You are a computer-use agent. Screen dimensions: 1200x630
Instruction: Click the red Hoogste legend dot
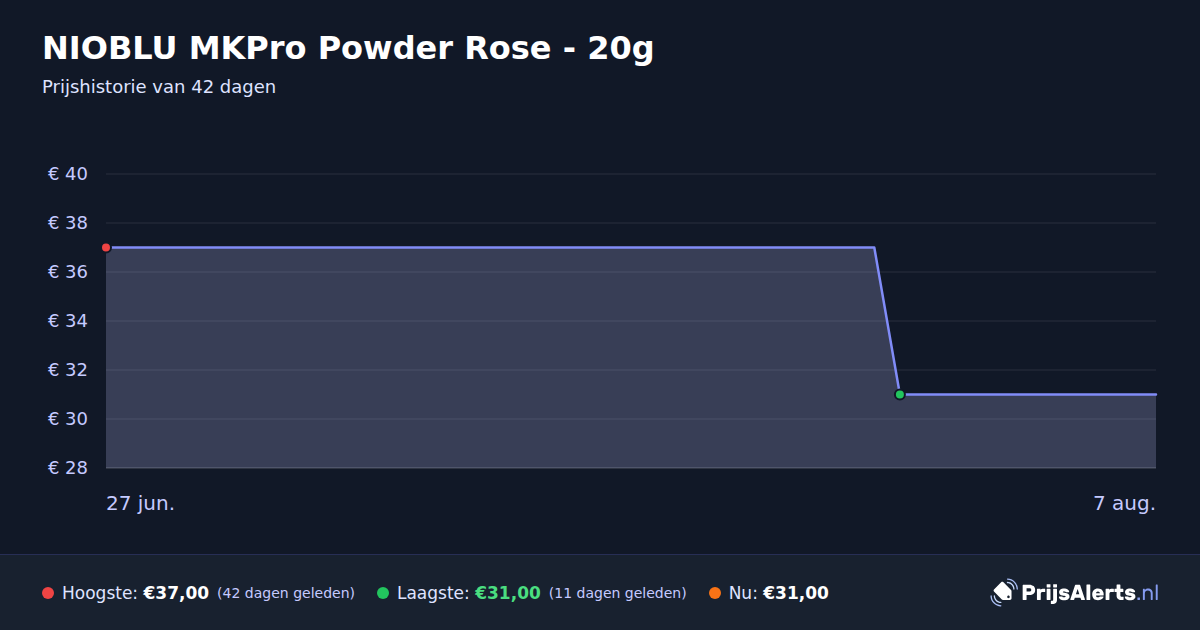tap(48, 593)
